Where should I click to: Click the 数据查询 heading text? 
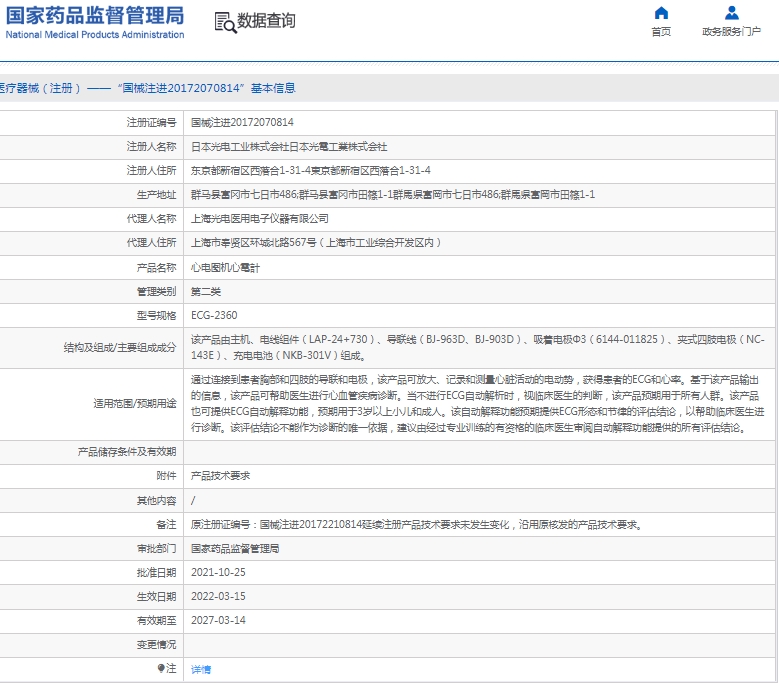pos(266,21)
